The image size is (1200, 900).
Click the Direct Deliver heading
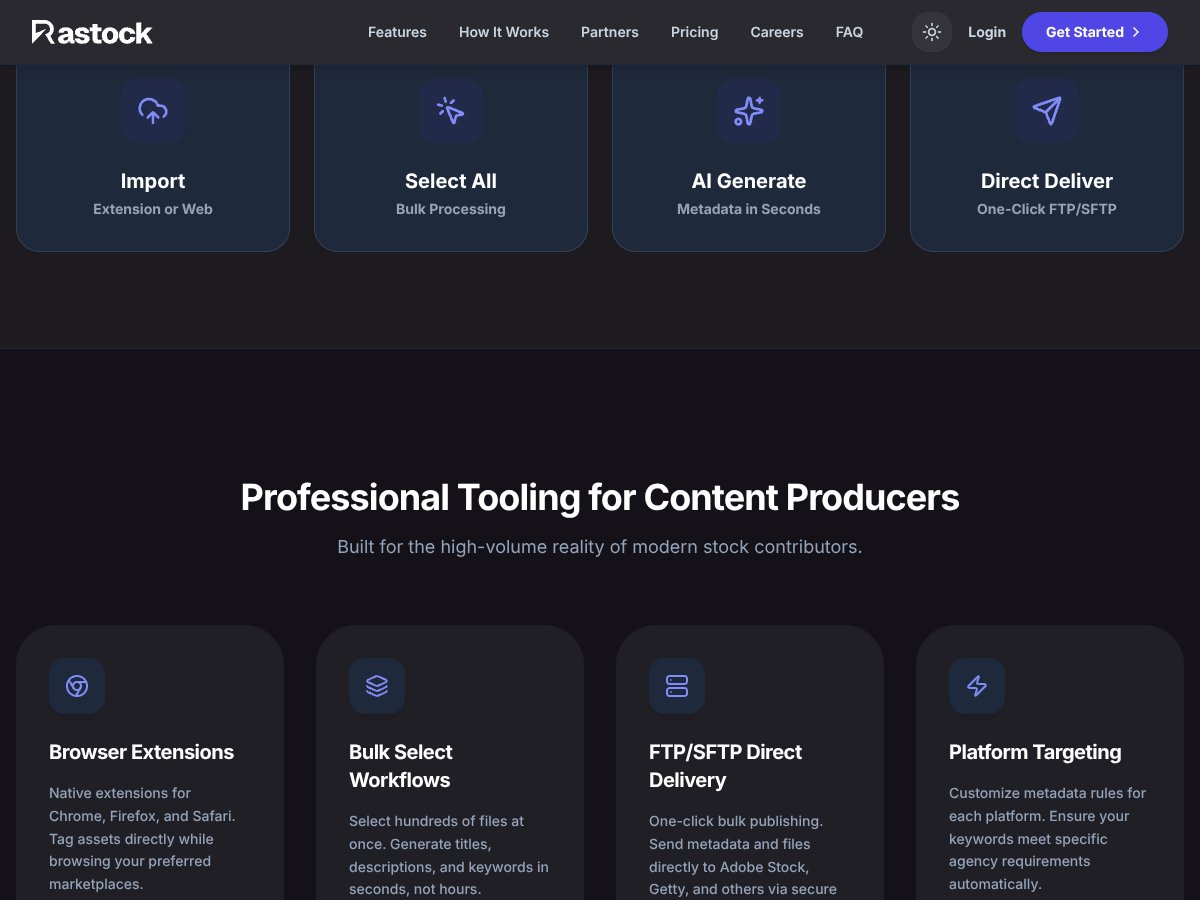pyautogui.click(x=1047, y=181)
